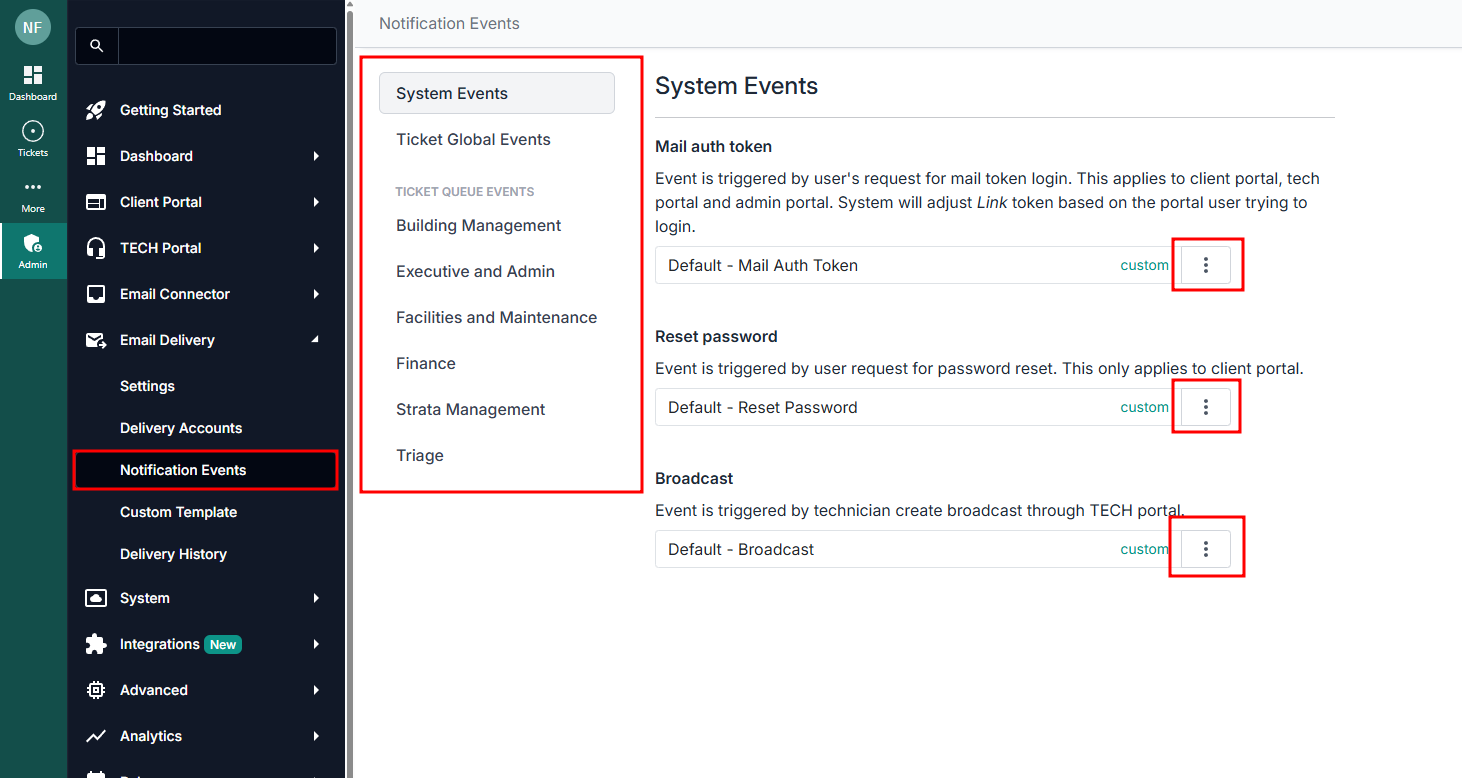This screenshot has height=778, width=1462.
Task: Open Tickets from the left rail icon
Action: coord(33,132)
